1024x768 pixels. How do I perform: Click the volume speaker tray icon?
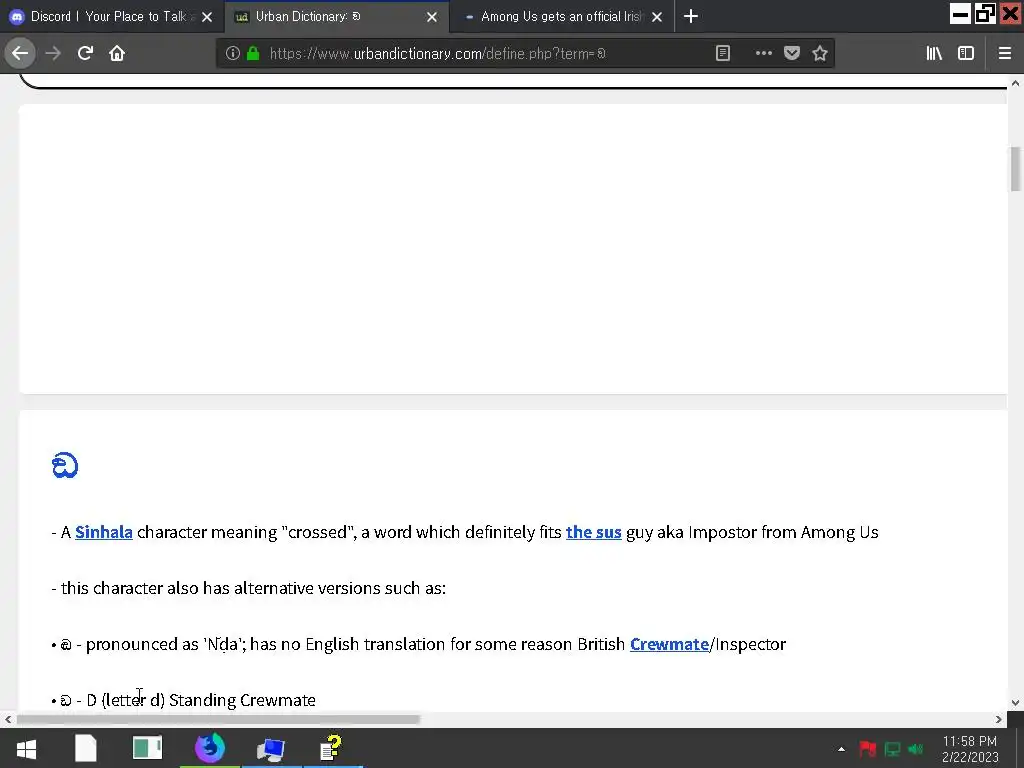pyautogui.click(x=916, y=749)
